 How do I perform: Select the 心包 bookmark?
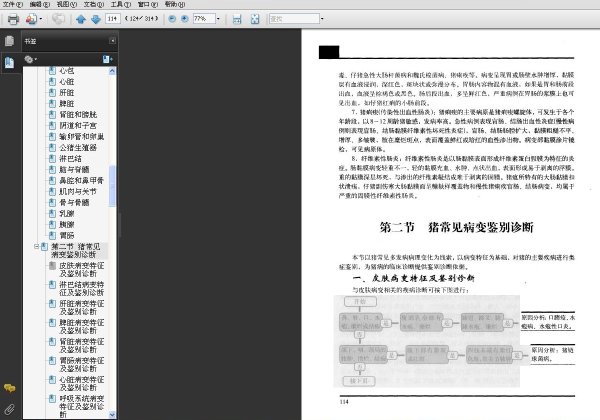pyautogui.click(x=67, y=71)
